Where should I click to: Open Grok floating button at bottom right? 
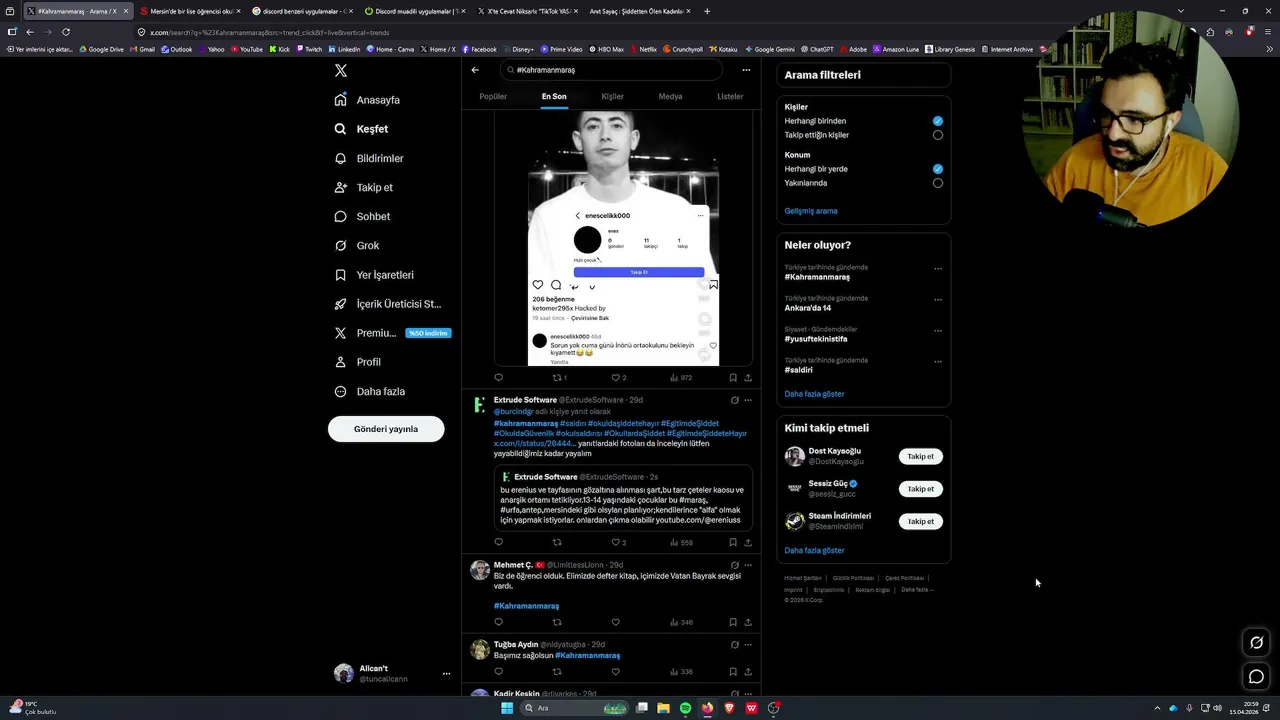(1257, 643)
